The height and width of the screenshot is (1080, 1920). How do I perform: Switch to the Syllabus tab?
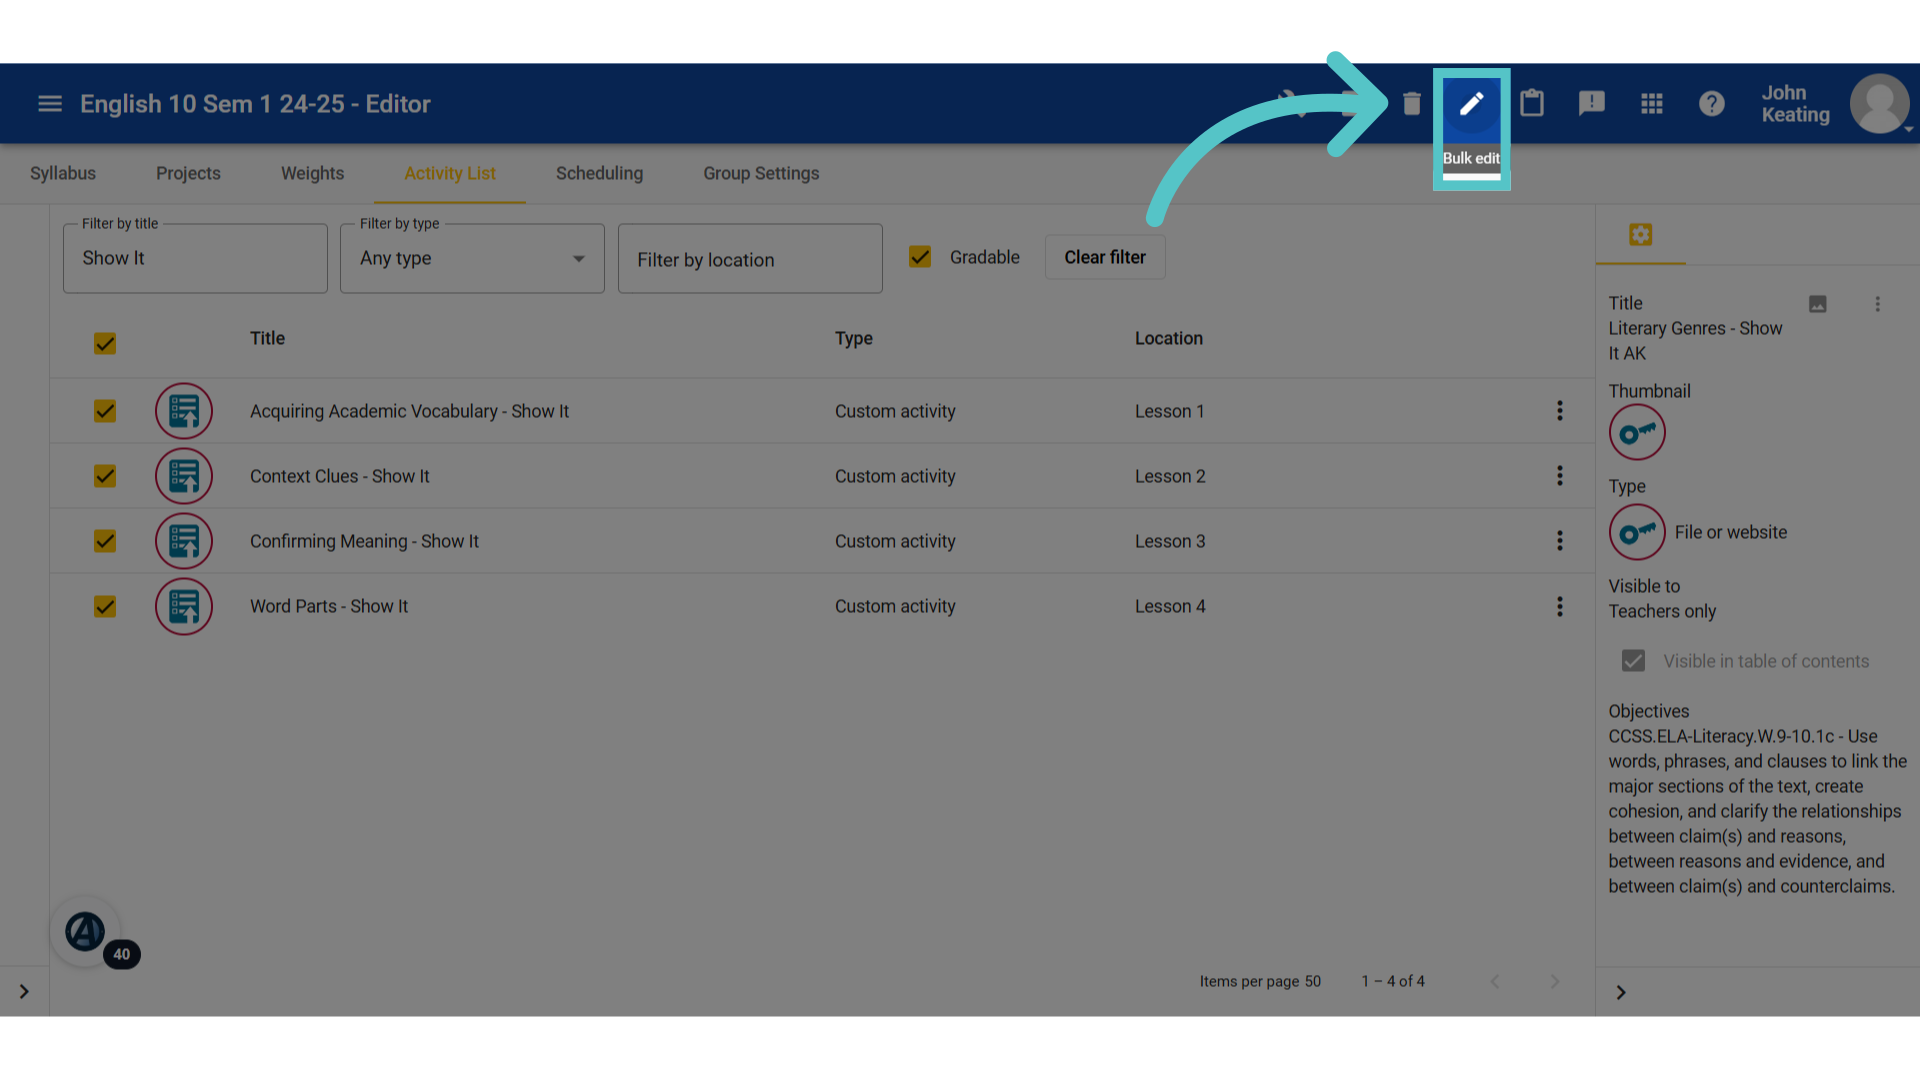(x=63, y=173)
